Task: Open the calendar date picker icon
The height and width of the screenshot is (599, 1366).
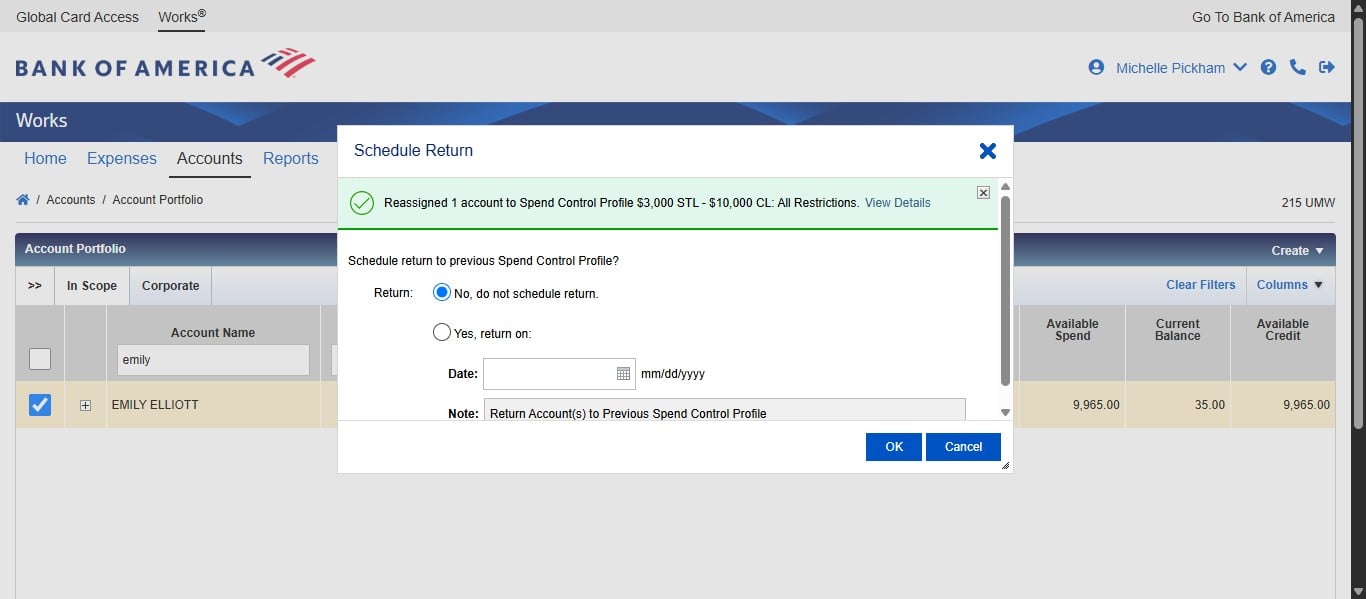Action: [625, 373]
